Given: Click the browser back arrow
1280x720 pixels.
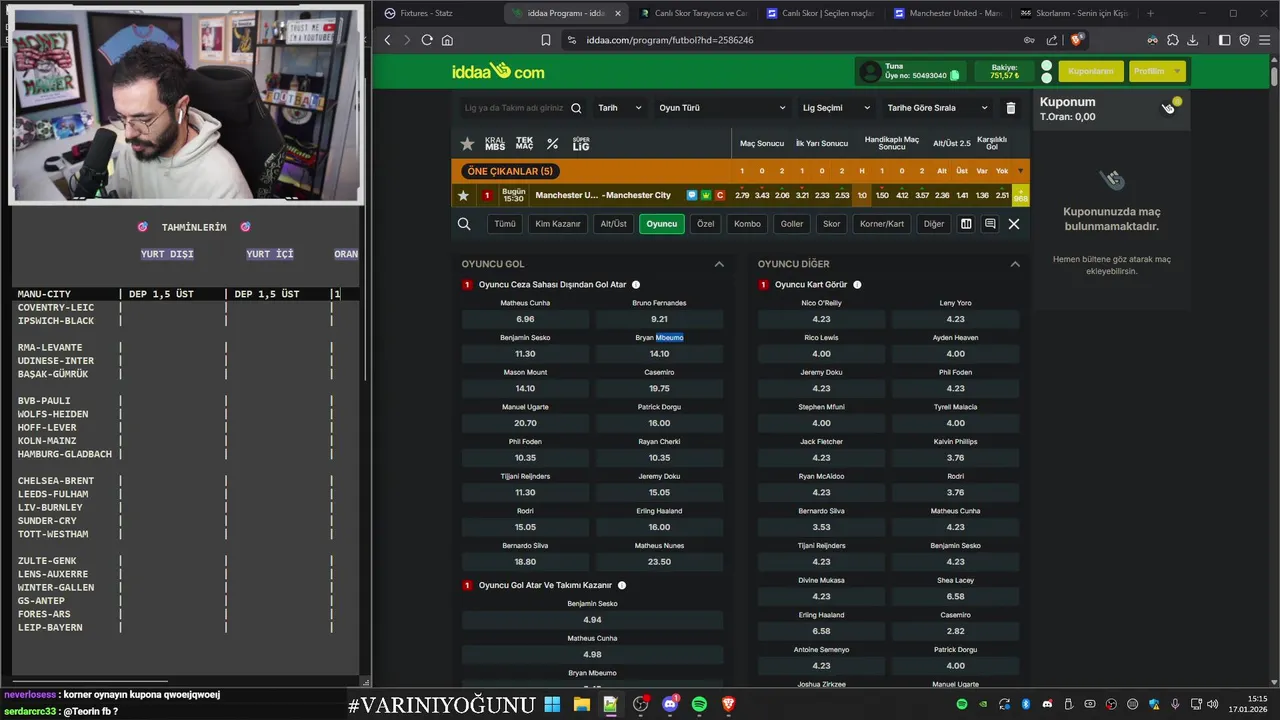Looking at the screenshot, I should point(388,40).
